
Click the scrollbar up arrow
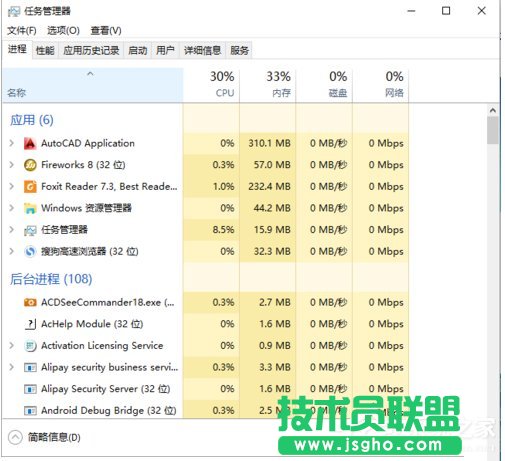pyautogui.click(x=493, y=110)
